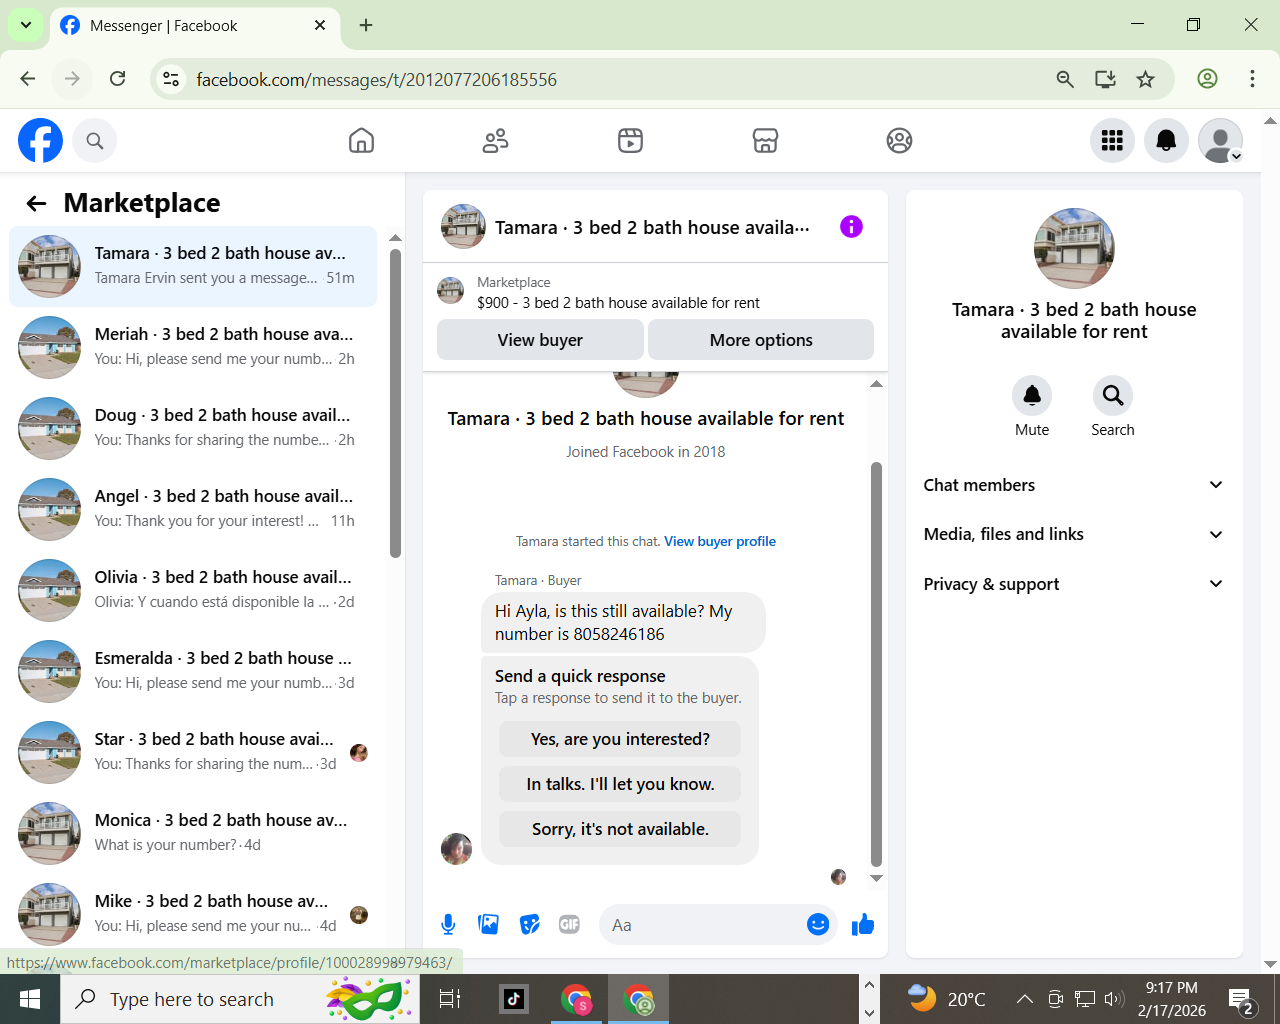Click Windows taskbar search box
Screen dimensions: 1280x1024
point(240,999)
